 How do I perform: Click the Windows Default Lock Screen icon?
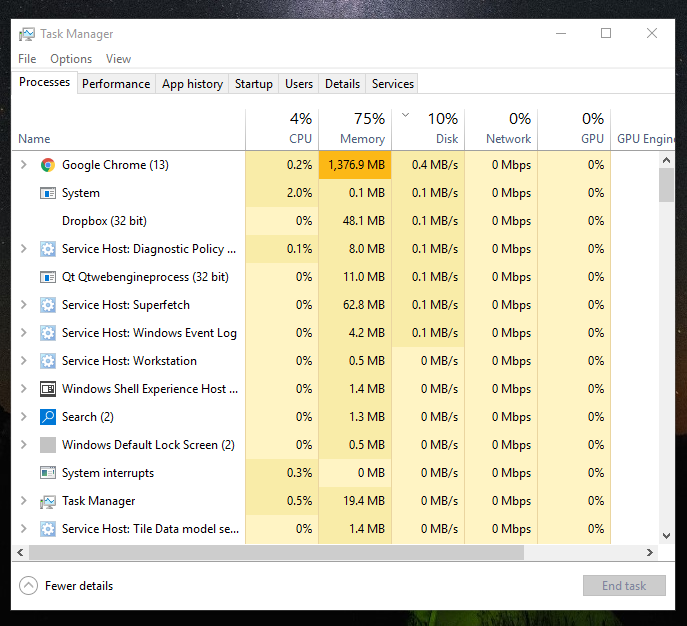coord(48,445)
